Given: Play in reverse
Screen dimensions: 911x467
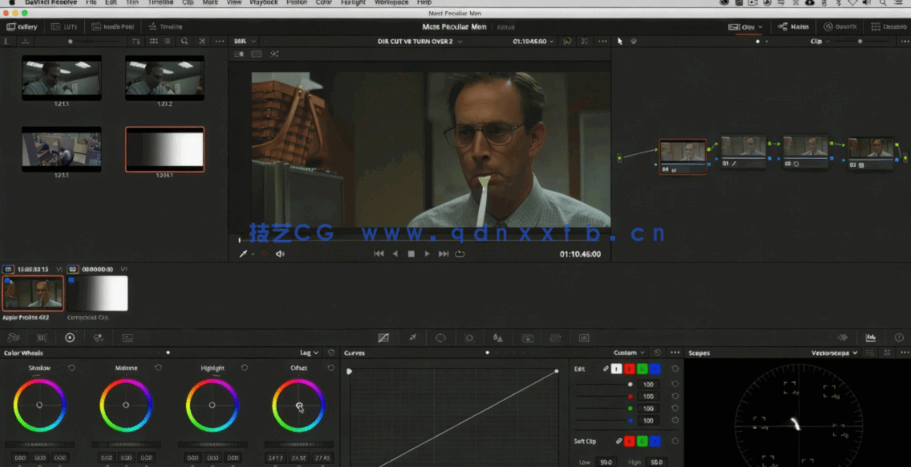Looking at the screenshot, I should click(x=395, y=254).
